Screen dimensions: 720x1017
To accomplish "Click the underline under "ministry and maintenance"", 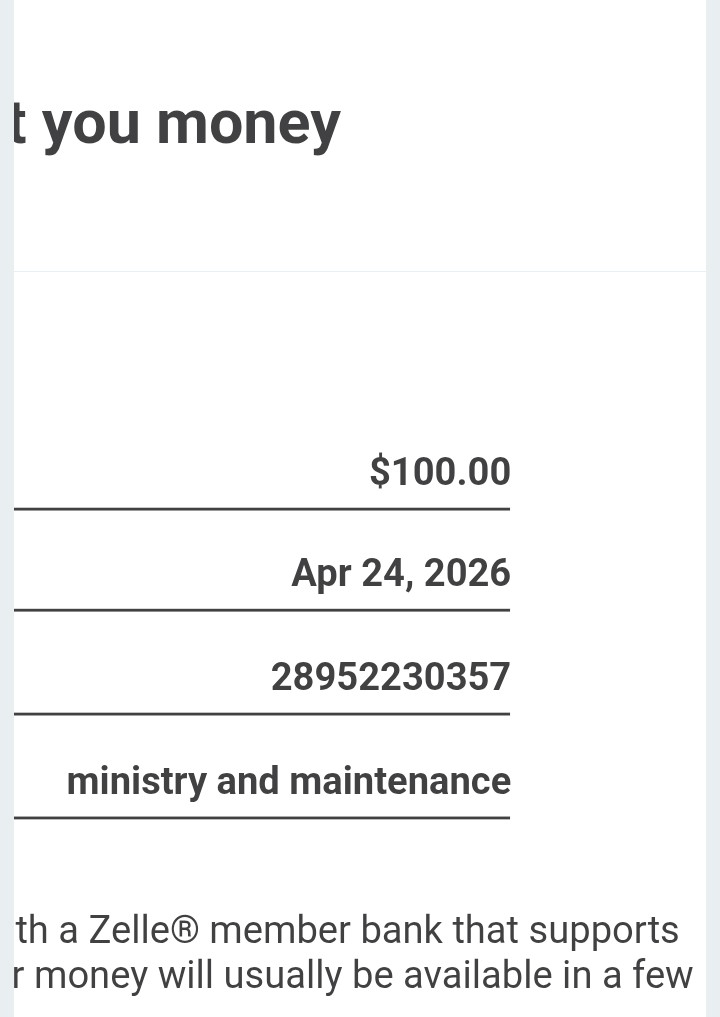I will [262, 818].
